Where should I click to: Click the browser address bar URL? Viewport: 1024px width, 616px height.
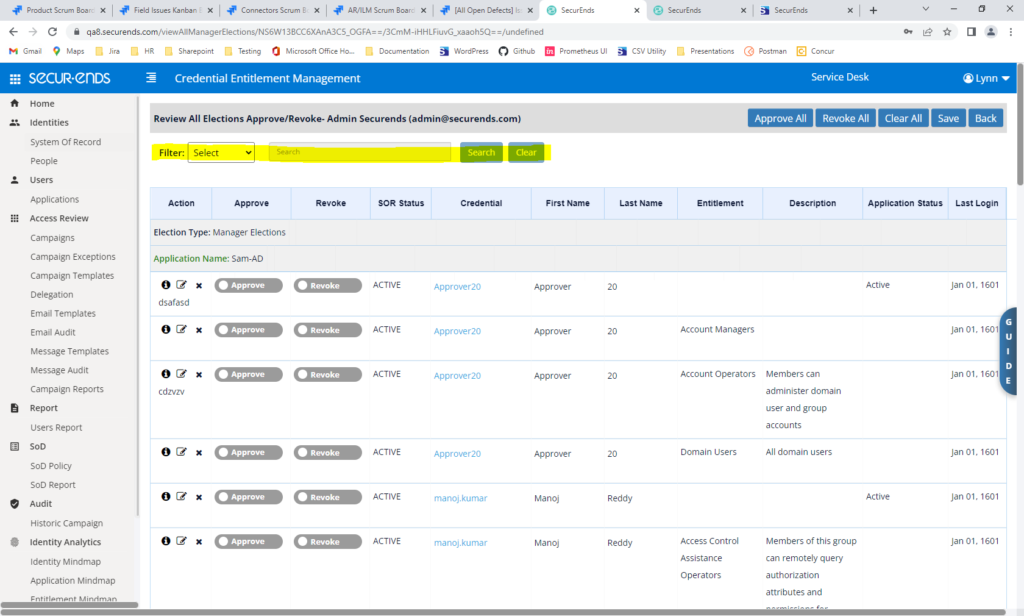315,31
